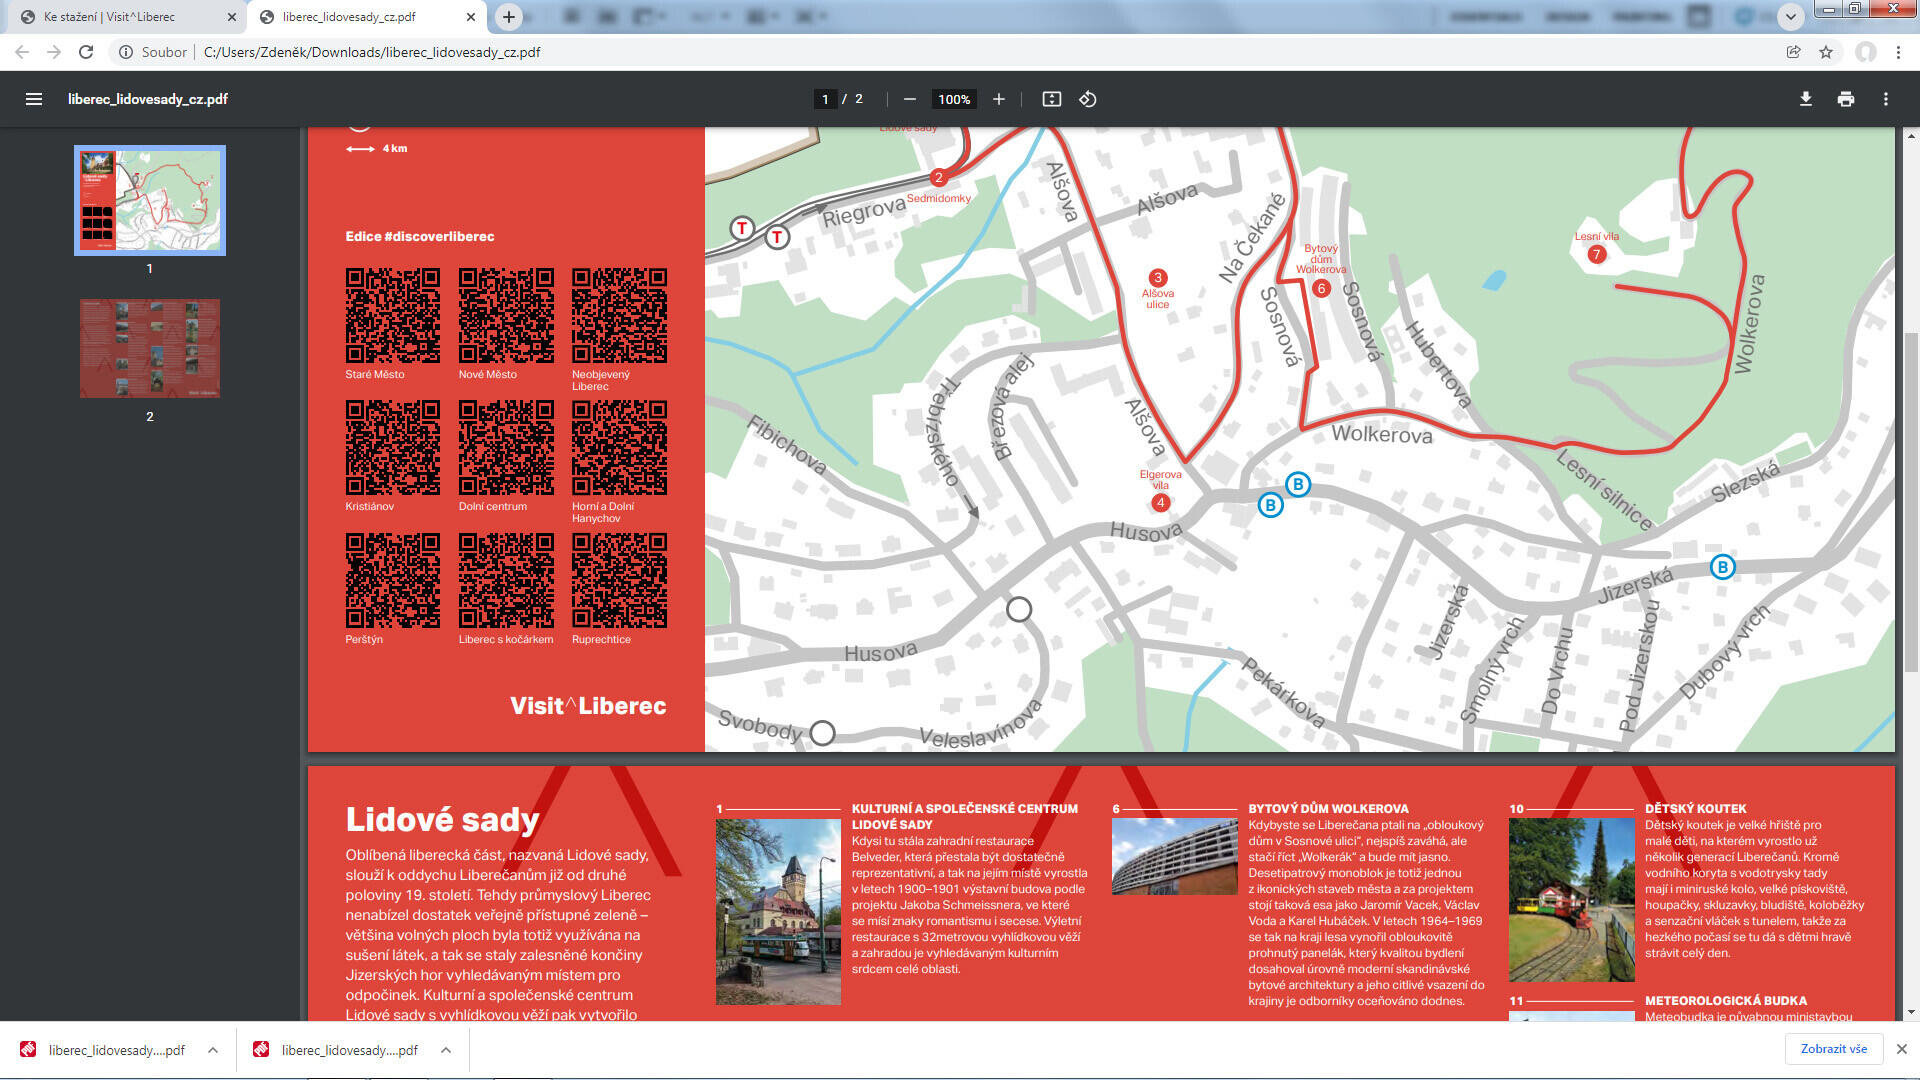This screenshot has width=1920, height=1080.
Task: Click map marker 7 Lesní vila
Action: pos(1596,254)
